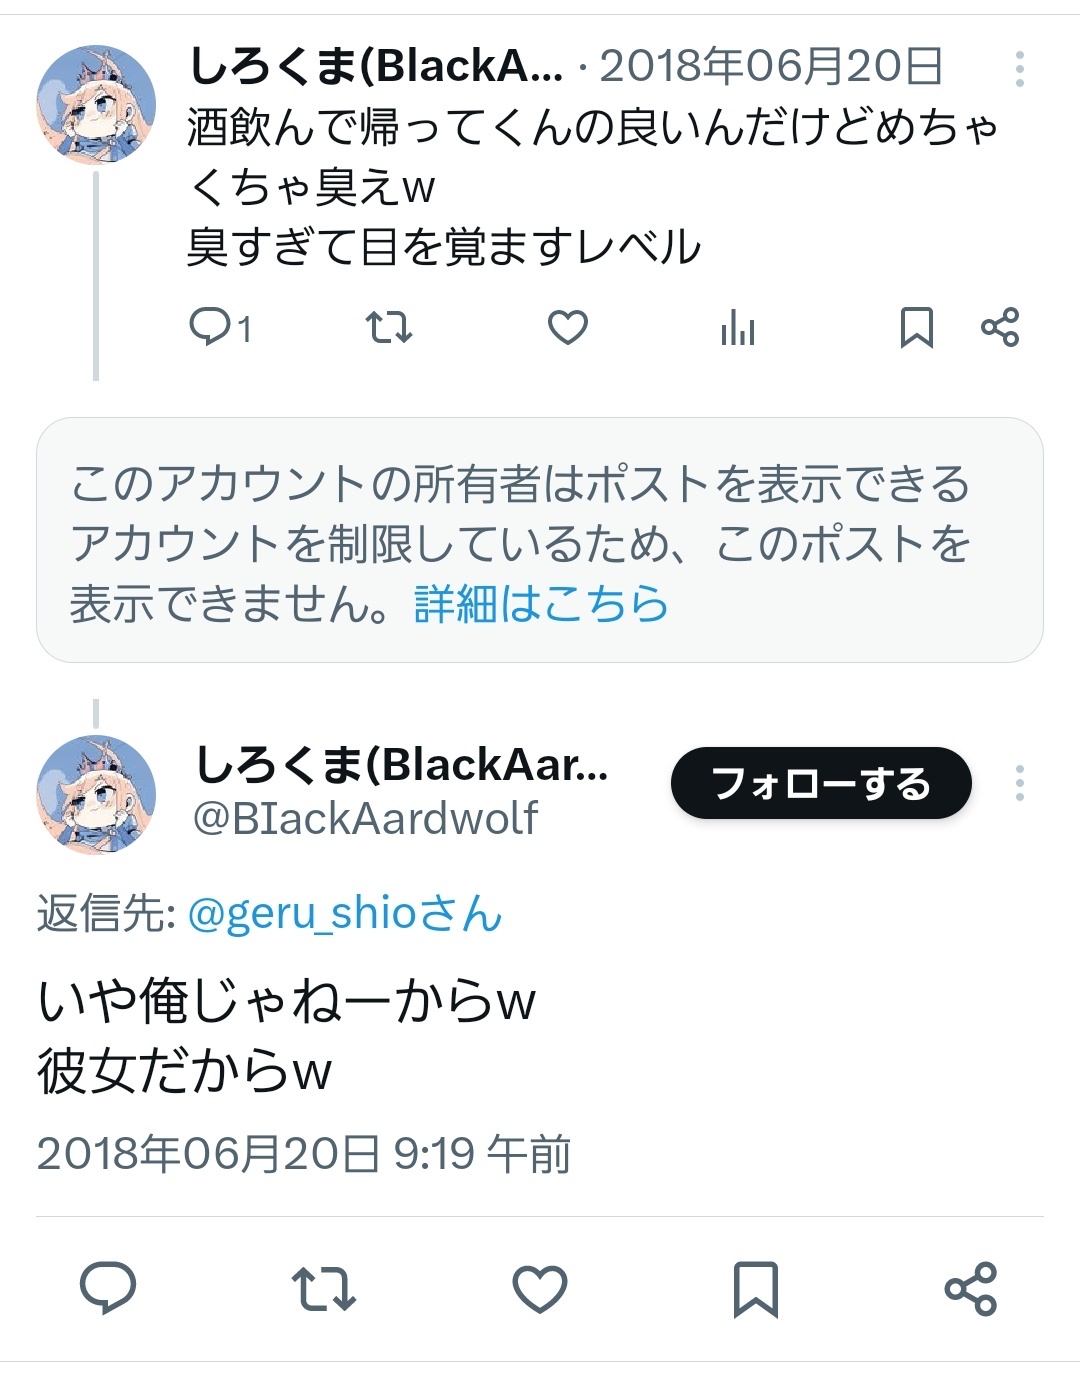Image resolution: width=1080 pixels, height=1375 pixels.
Task: Open the @BIackAardwolf handle profile
Action: click(x=365, y=818)
